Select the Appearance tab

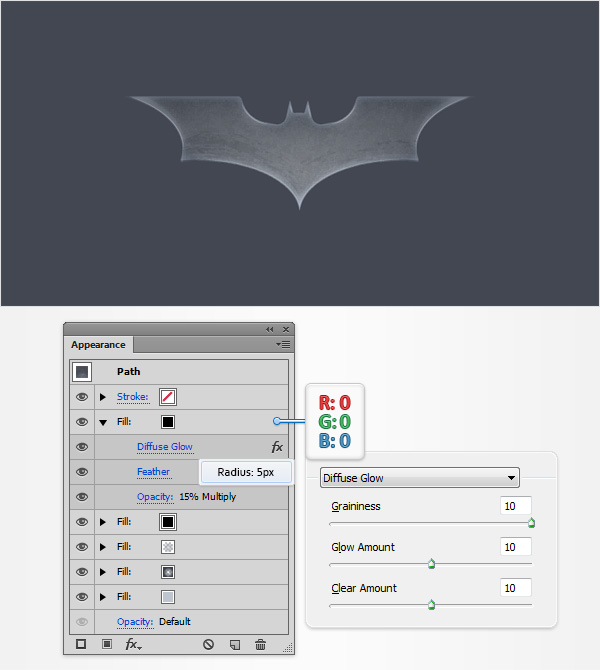click(98, 345)
